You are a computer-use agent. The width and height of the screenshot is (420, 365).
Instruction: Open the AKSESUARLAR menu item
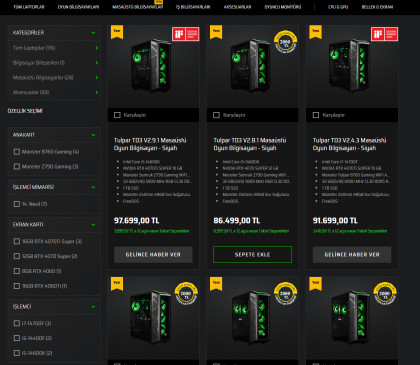click(237, 7)
